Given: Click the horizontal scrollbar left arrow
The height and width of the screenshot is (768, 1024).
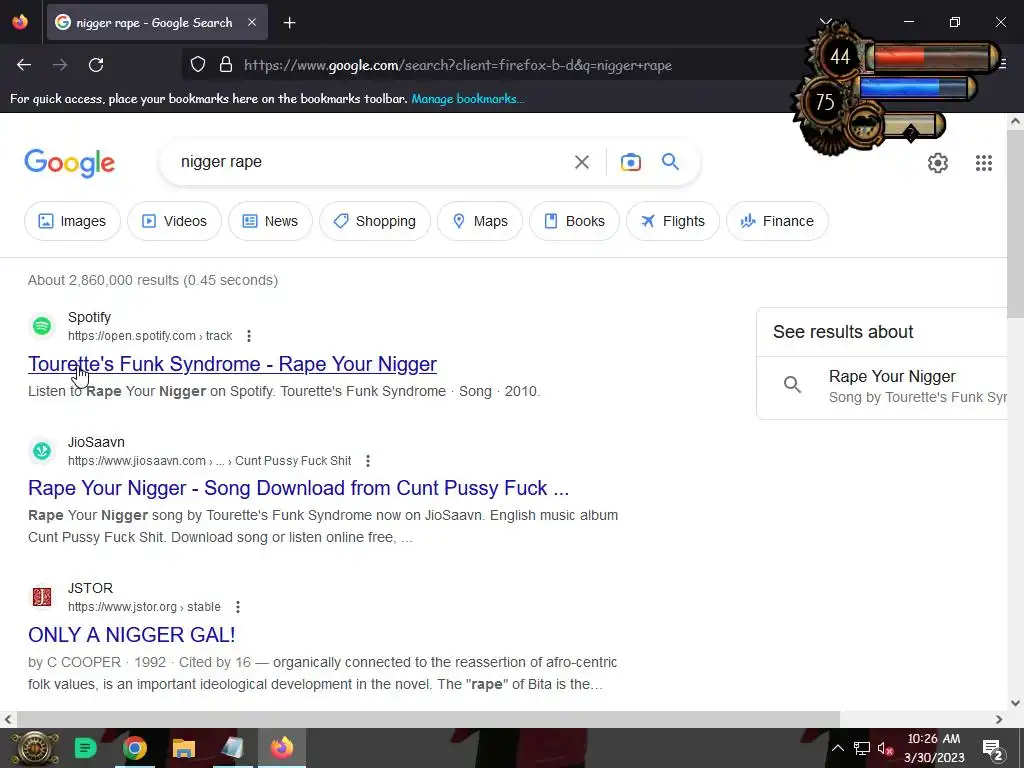Looking at the screenshot, I should [8, 719].
